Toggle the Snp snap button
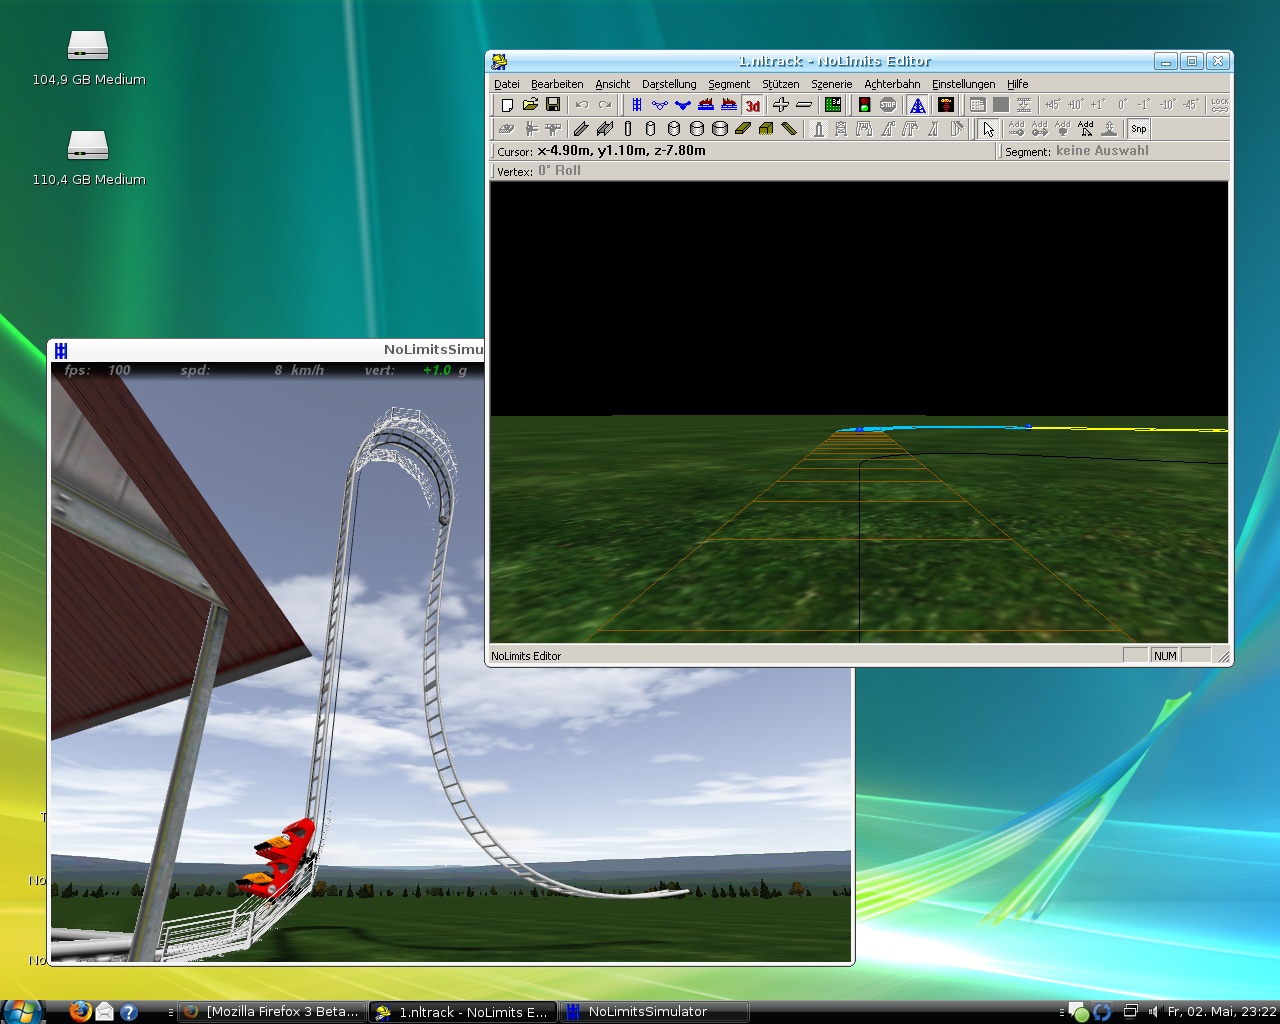The image size is (1280, 1024). pyautogui.click(x=1138, y=129)
